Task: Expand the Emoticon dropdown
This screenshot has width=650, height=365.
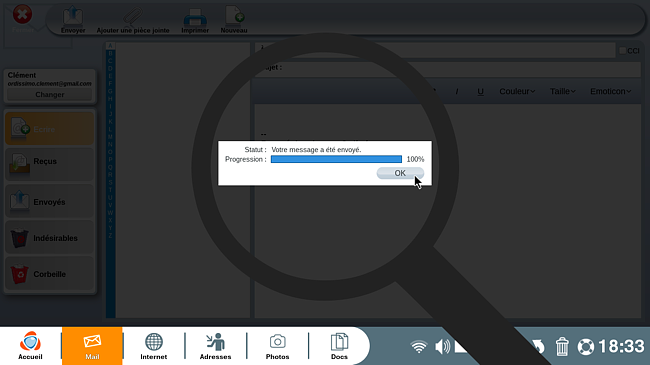Action: pyautogui.click(x=611, y=91)
